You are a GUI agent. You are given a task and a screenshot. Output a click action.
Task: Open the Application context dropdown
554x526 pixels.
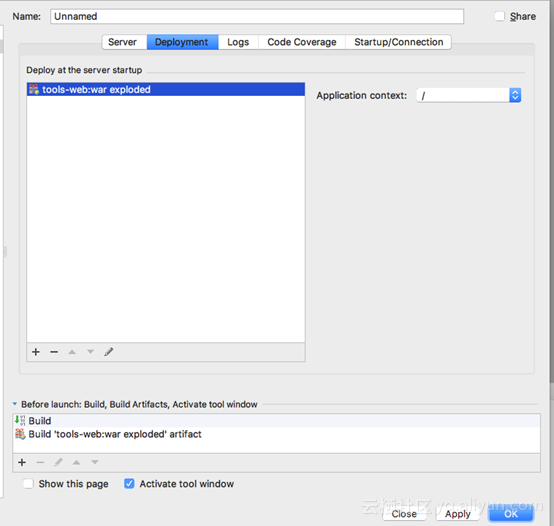[x=515, y=95]
